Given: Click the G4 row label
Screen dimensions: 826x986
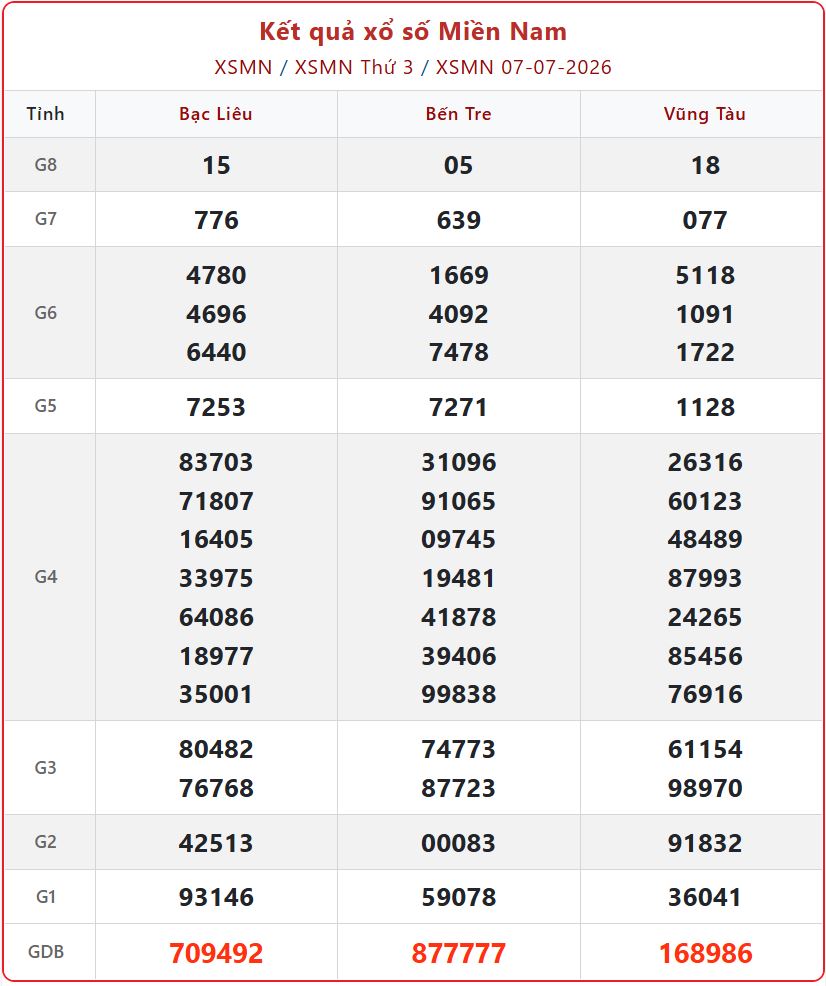Looking at the screenshot, I should click(46, 577).
